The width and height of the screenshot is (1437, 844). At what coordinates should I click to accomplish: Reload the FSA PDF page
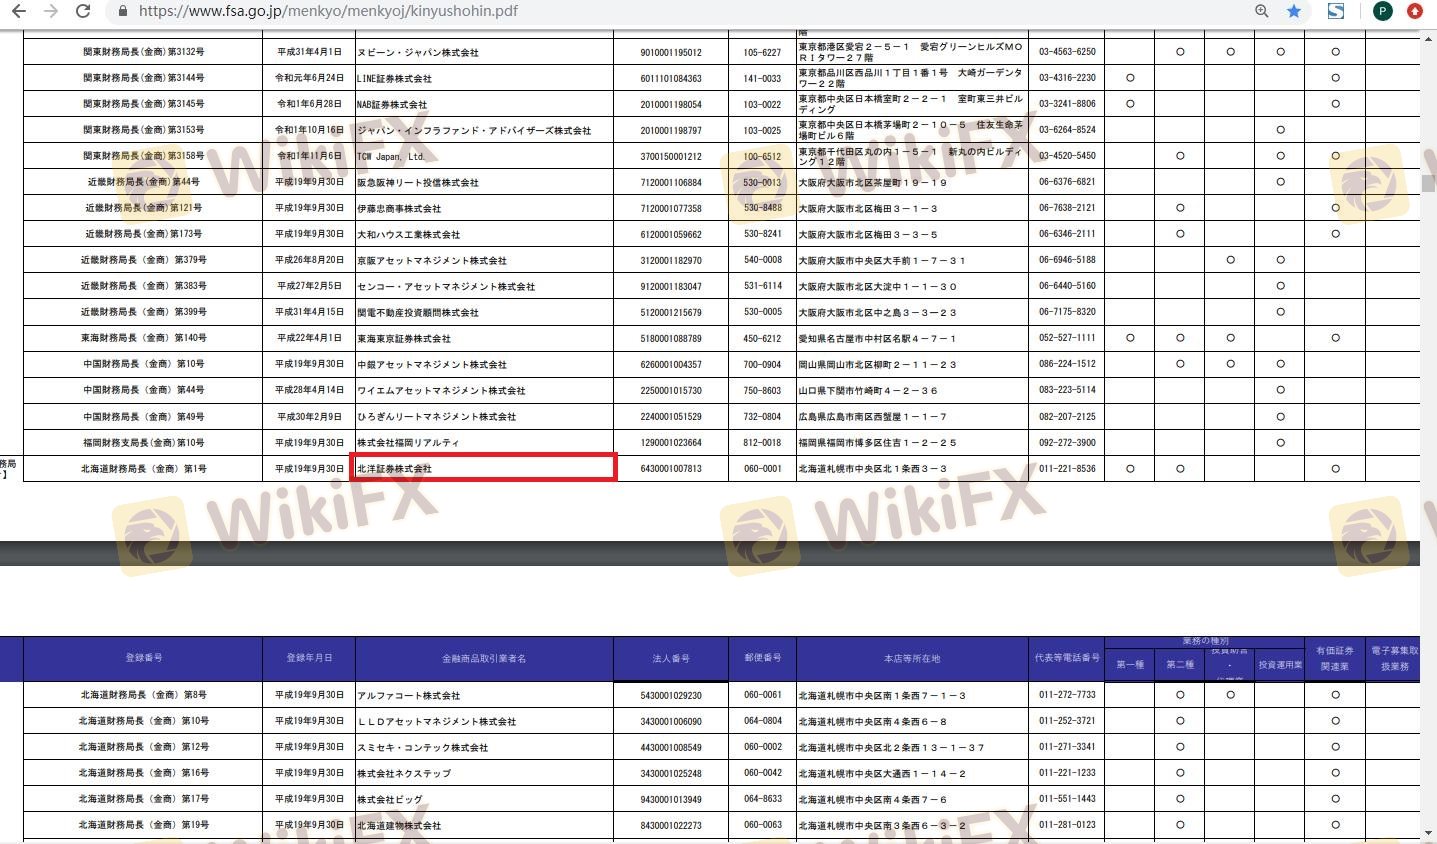click(83, 11)
